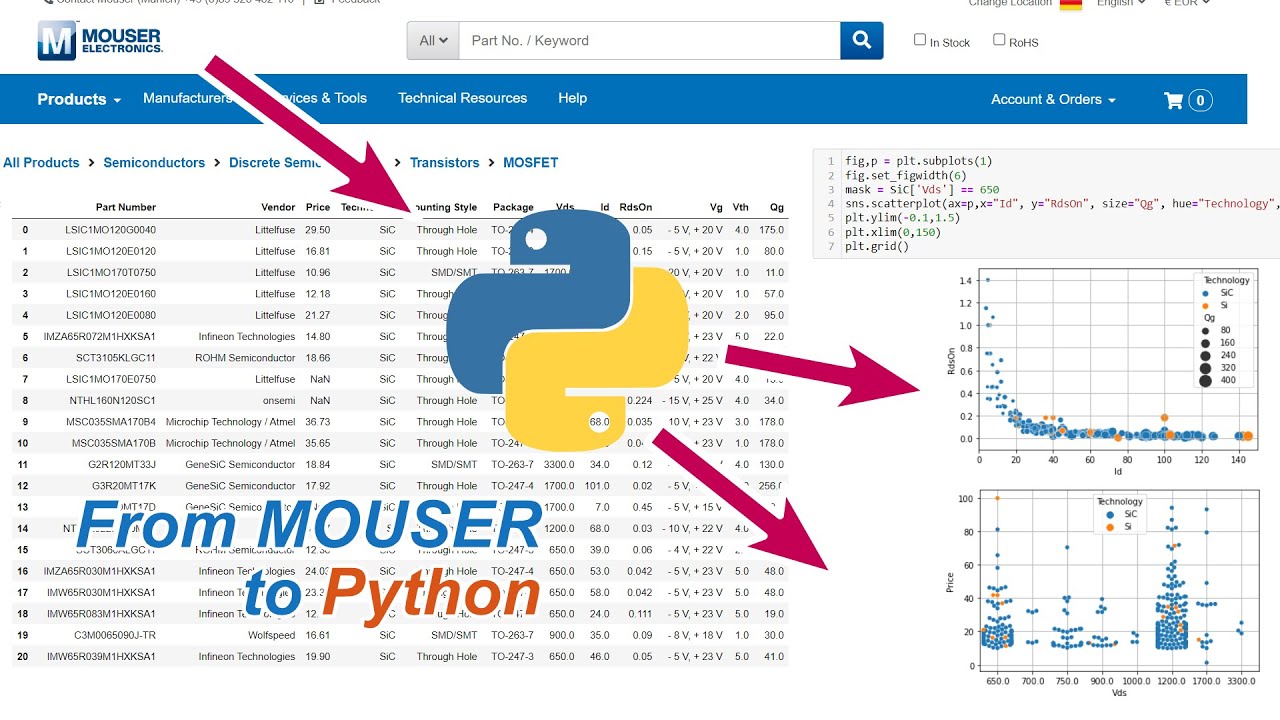Image resolution: width=1280 pixels, height=720 pixels.
Task: Click the blue search magnifier button
Action: (x=861, y=41)
